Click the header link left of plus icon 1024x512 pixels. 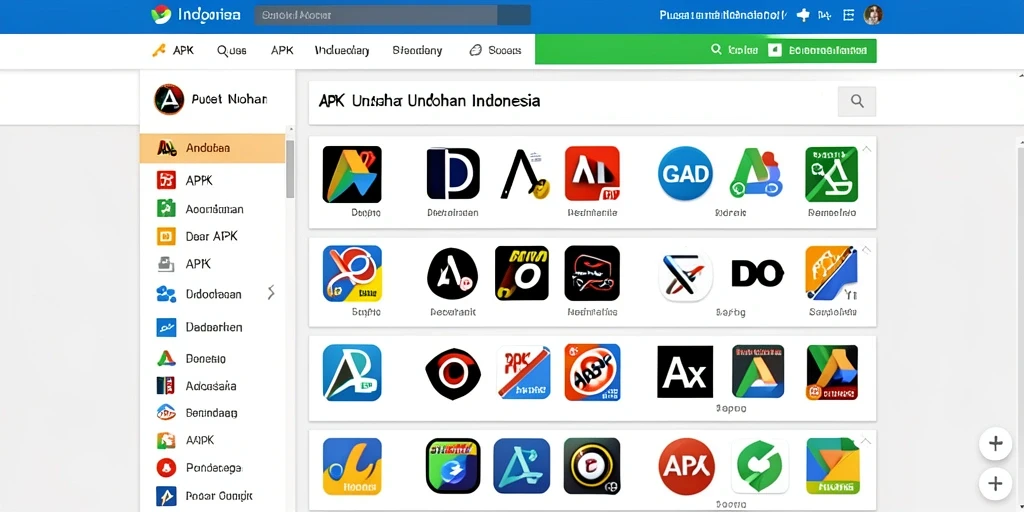pyautogui.click(x=724, y=15)
